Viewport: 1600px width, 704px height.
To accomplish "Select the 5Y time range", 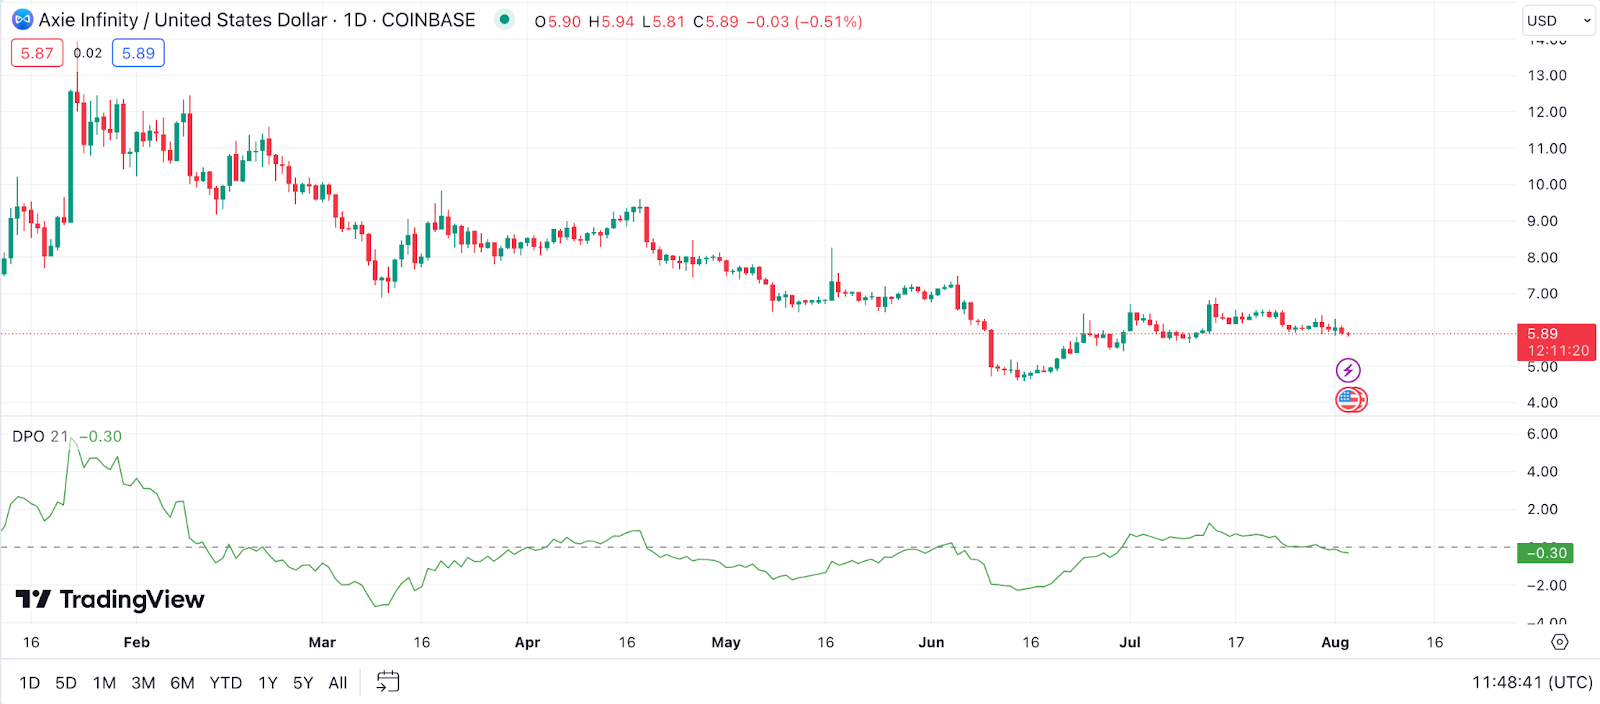I will (x=303, y=683).
